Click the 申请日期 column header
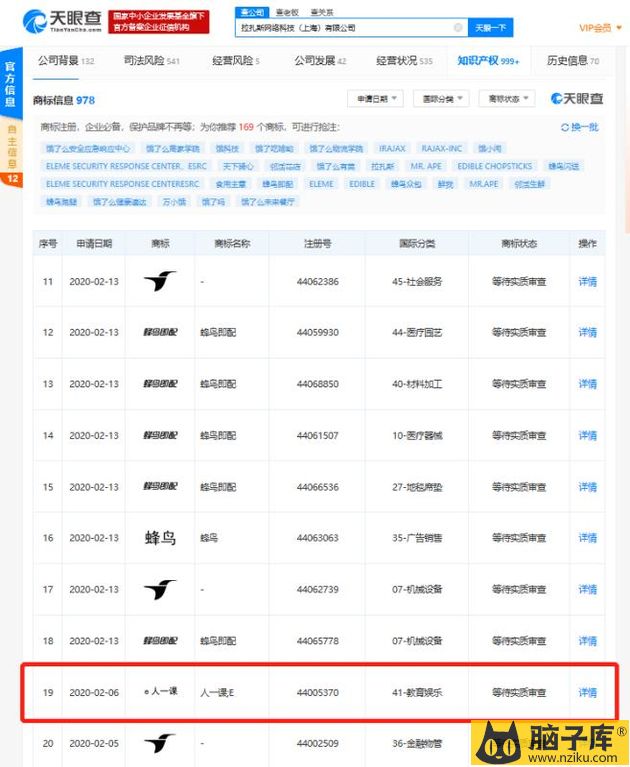This screenshot has height=767, width=630. pos(94,243)
